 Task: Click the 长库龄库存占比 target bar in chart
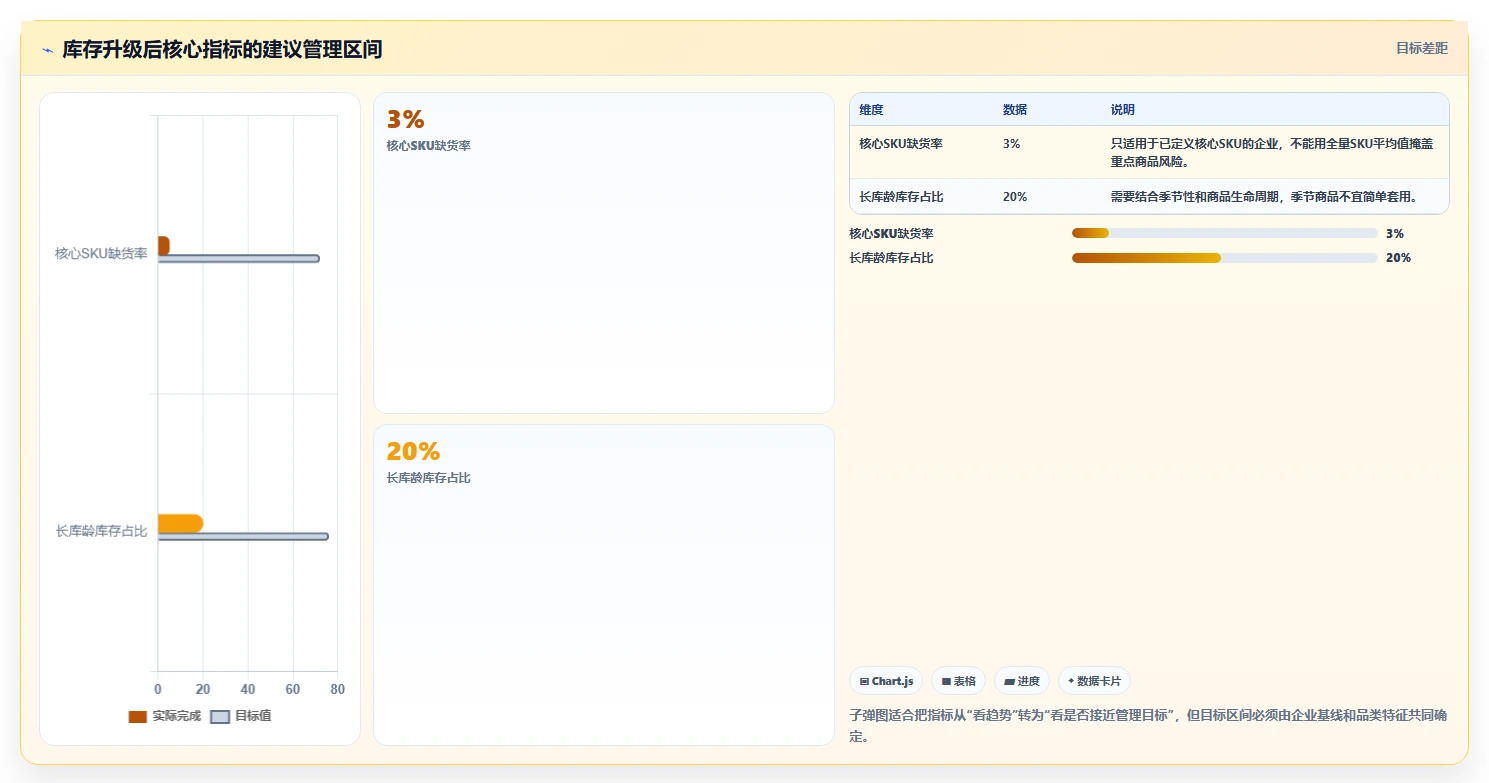point(243,537)
